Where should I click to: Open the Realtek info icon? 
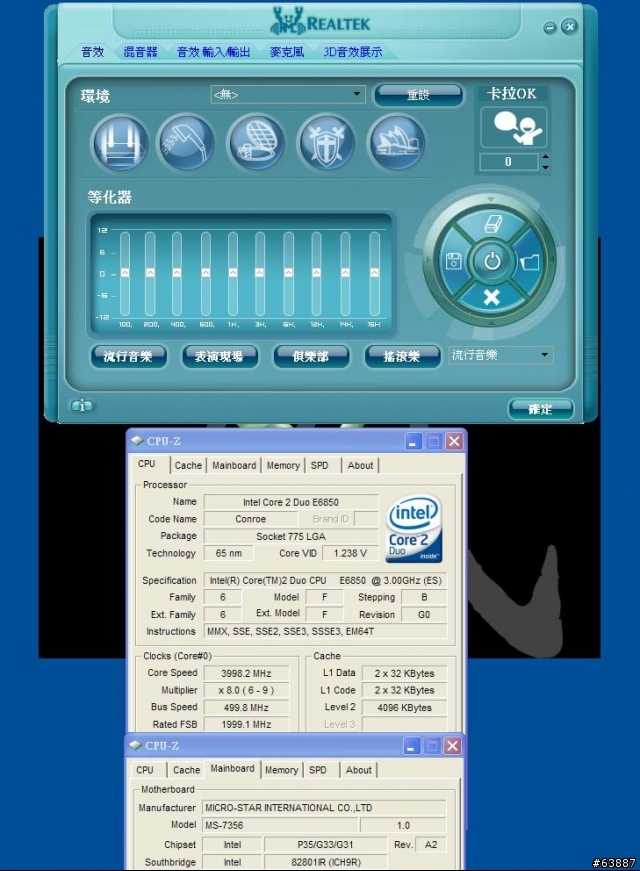coord(82,406)
